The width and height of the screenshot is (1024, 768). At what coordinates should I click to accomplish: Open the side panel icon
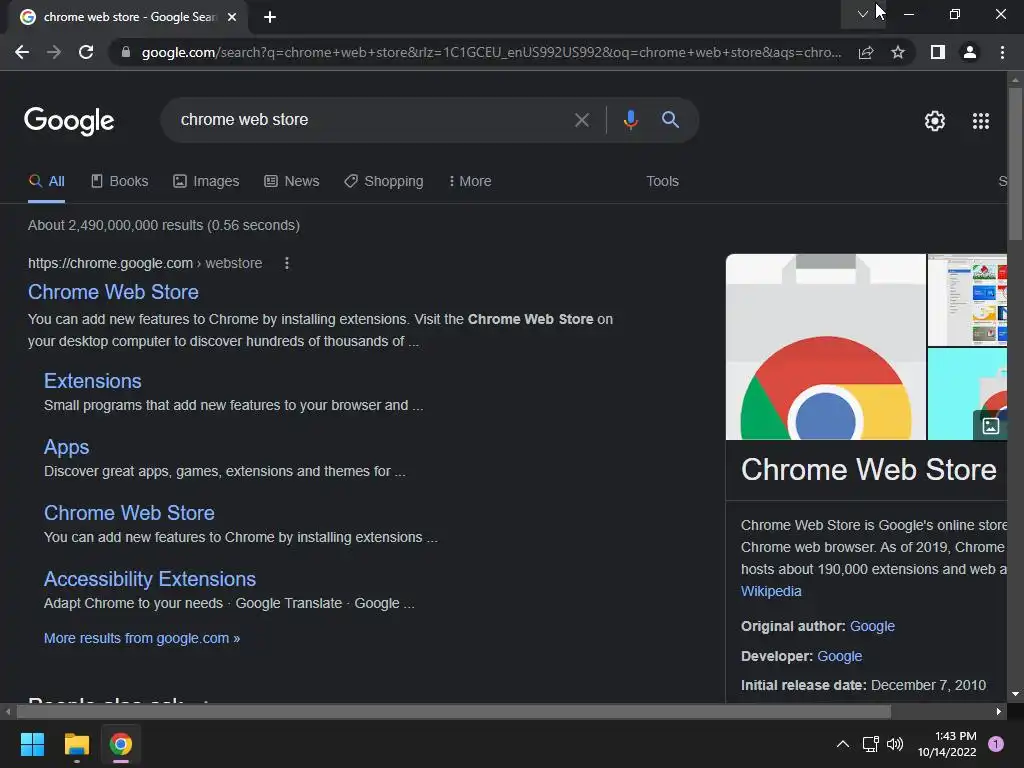(938, 52)
